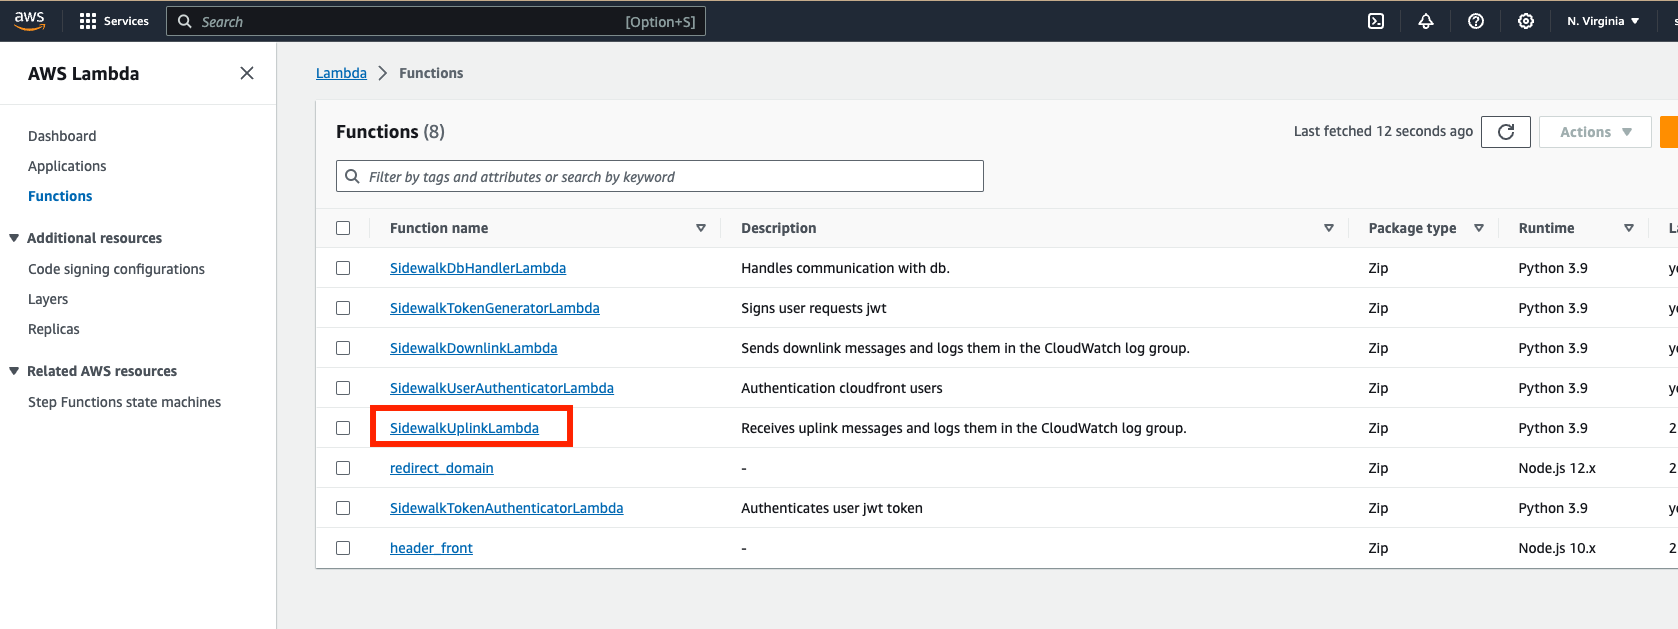The width and height of the screenshot is (1678, 629).
Task: Open the SidewalkTokenGeneratorLambda function
Action: click(x=495, y=308)
